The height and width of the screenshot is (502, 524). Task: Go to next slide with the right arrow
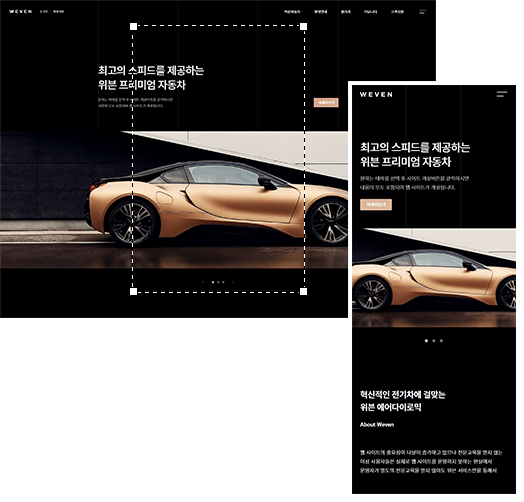click(233, 282)
